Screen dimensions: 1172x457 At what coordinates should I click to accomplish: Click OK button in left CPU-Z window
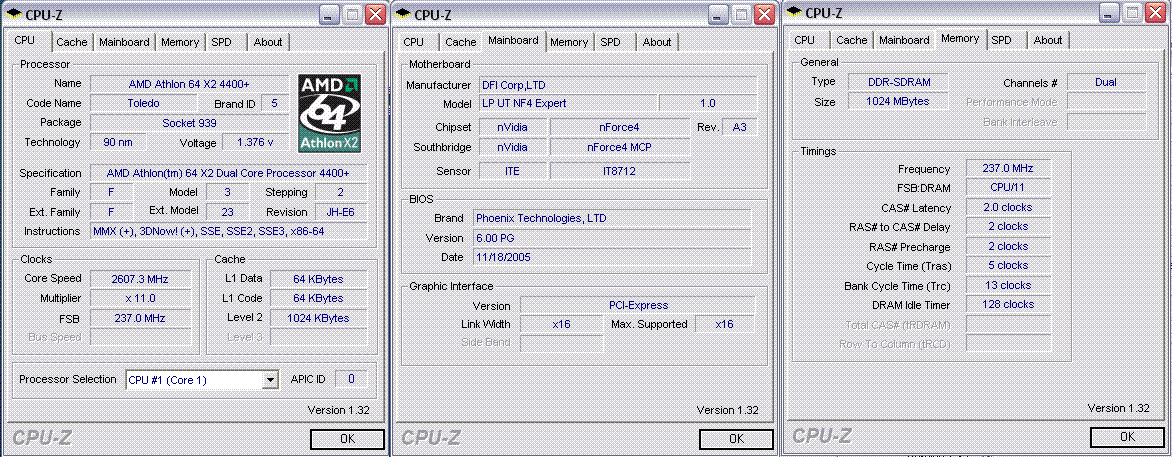coord(347,438)
